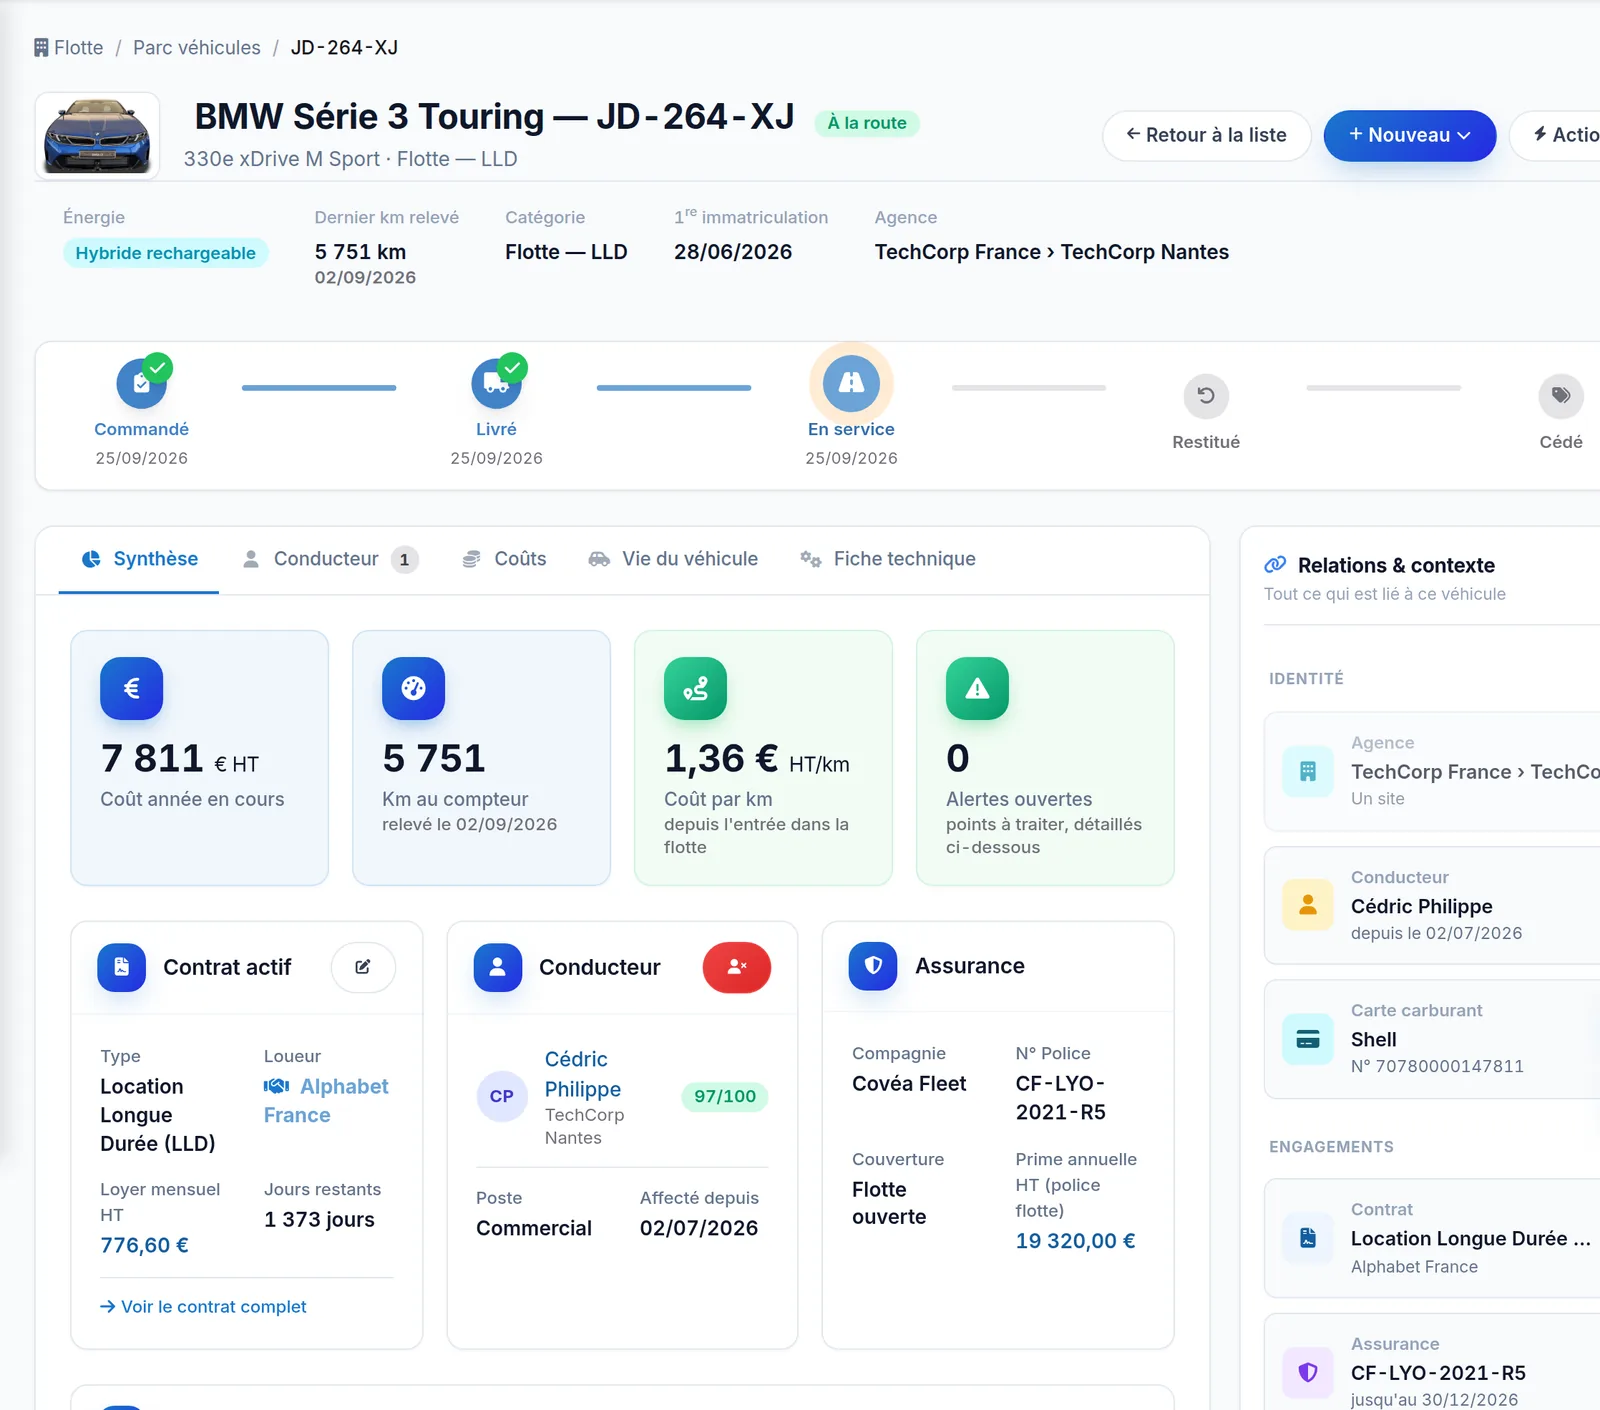Click the Restitué return icon

coord(1206,396)
